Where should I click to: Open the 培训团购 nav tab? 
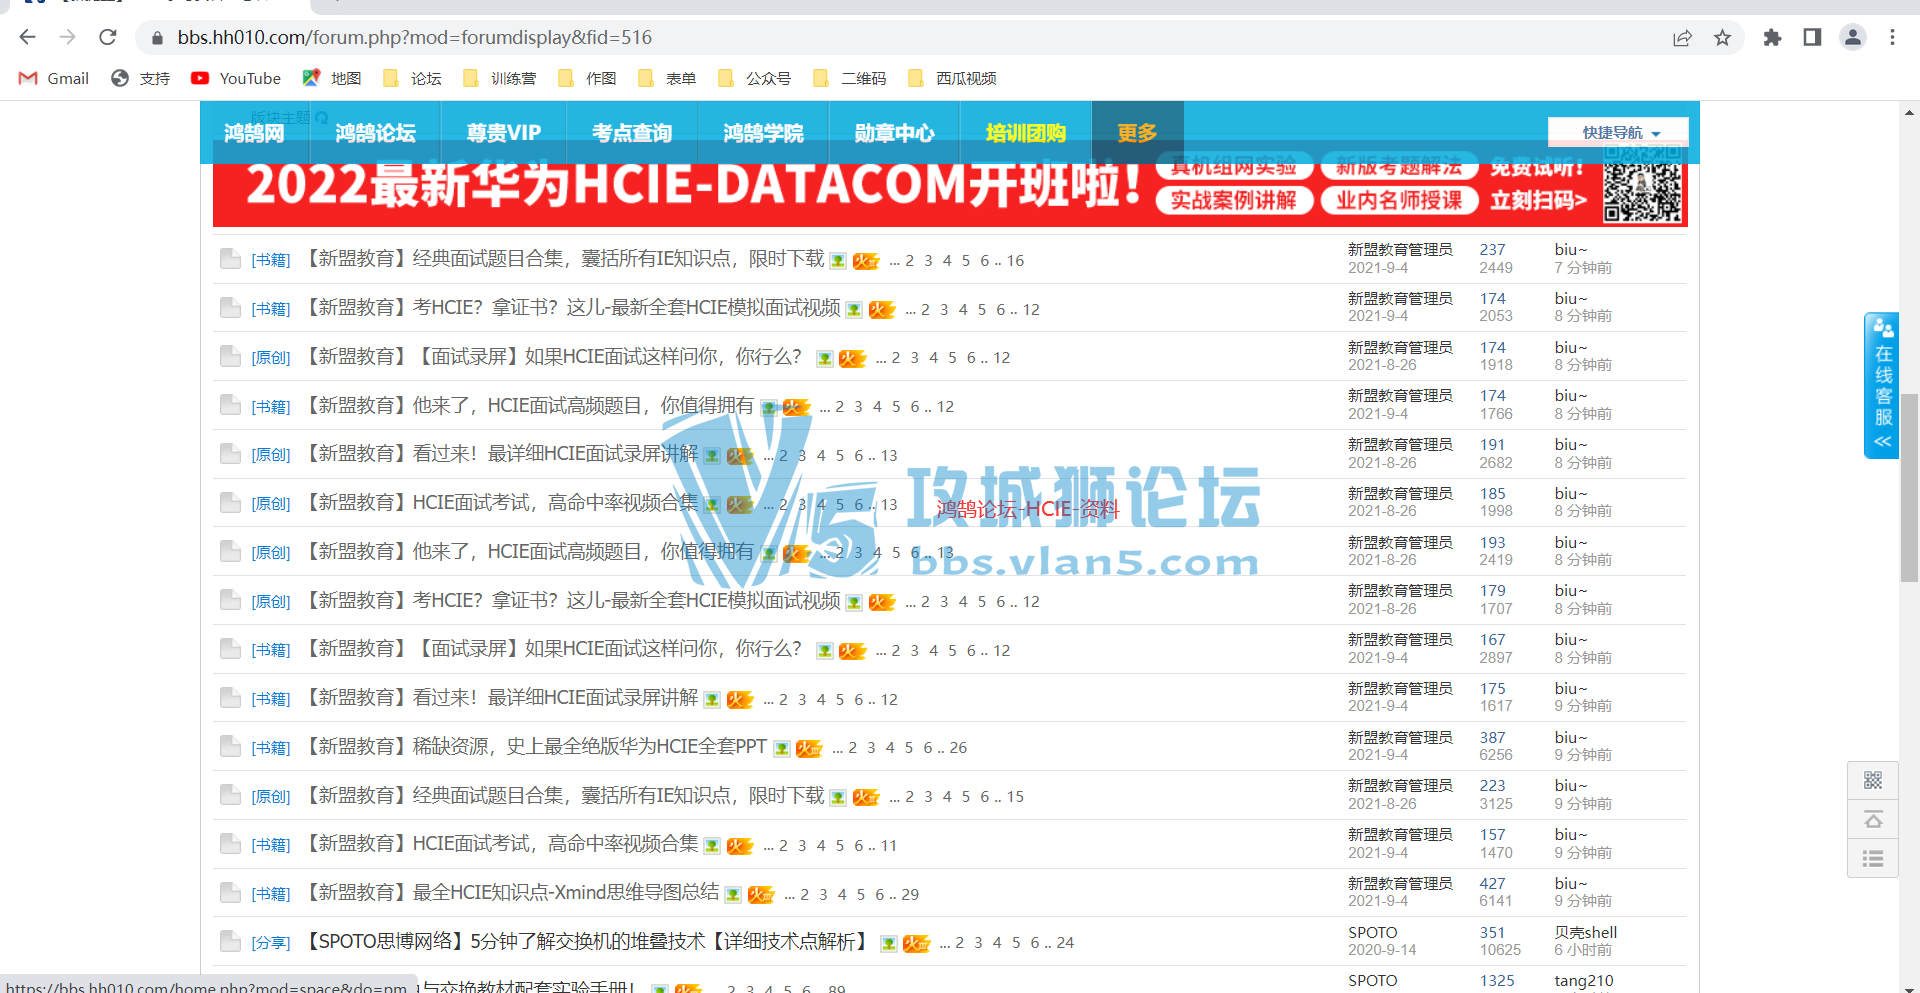[x=1025, y=133]
